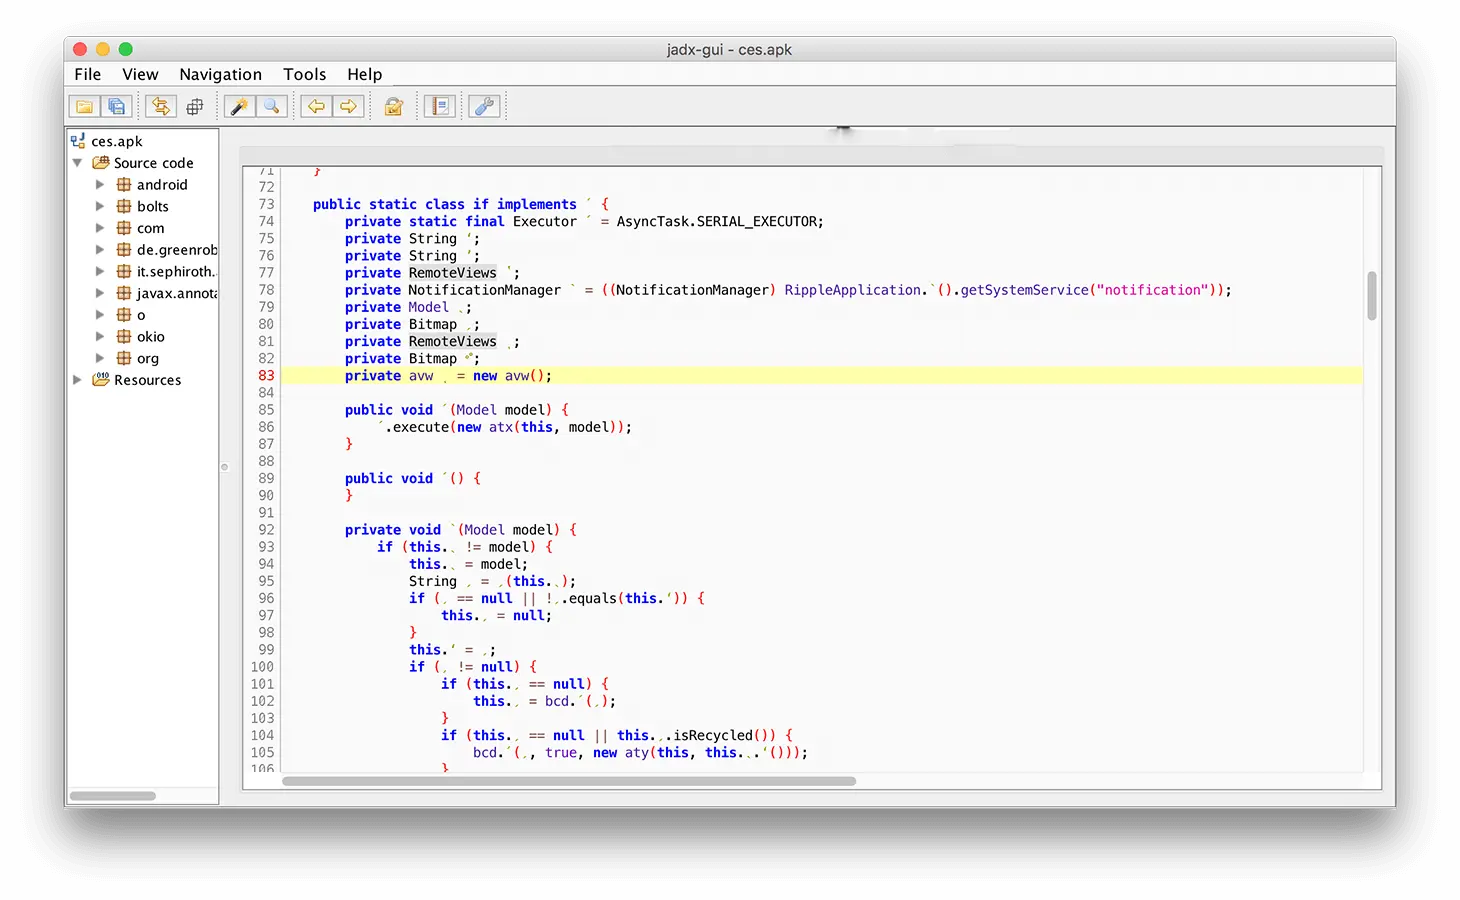Click the it.sephiroth package icon

(x=124, y=271)
